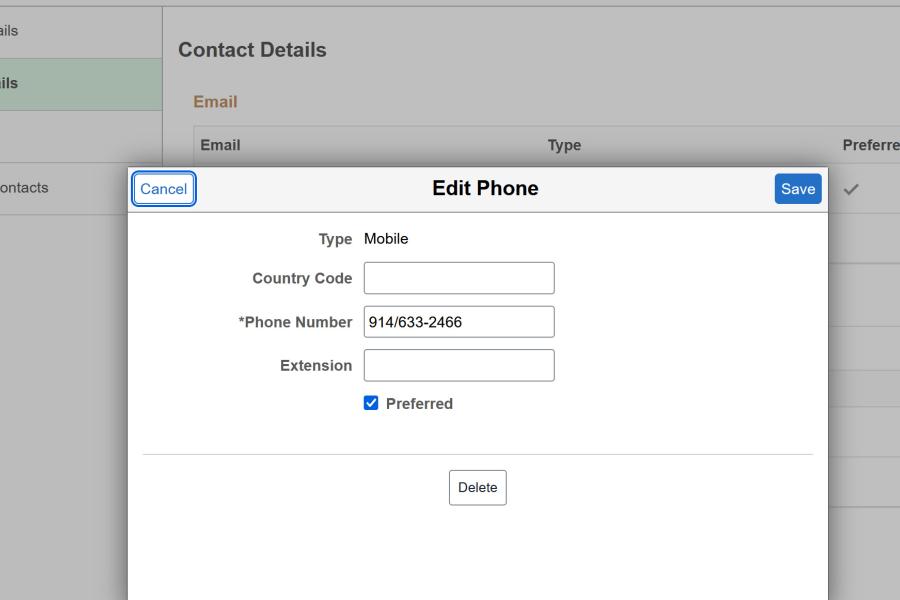Click the Type label in the dialog
The width and height of the screenshot is (900, 600).
(x=336, y=239)
